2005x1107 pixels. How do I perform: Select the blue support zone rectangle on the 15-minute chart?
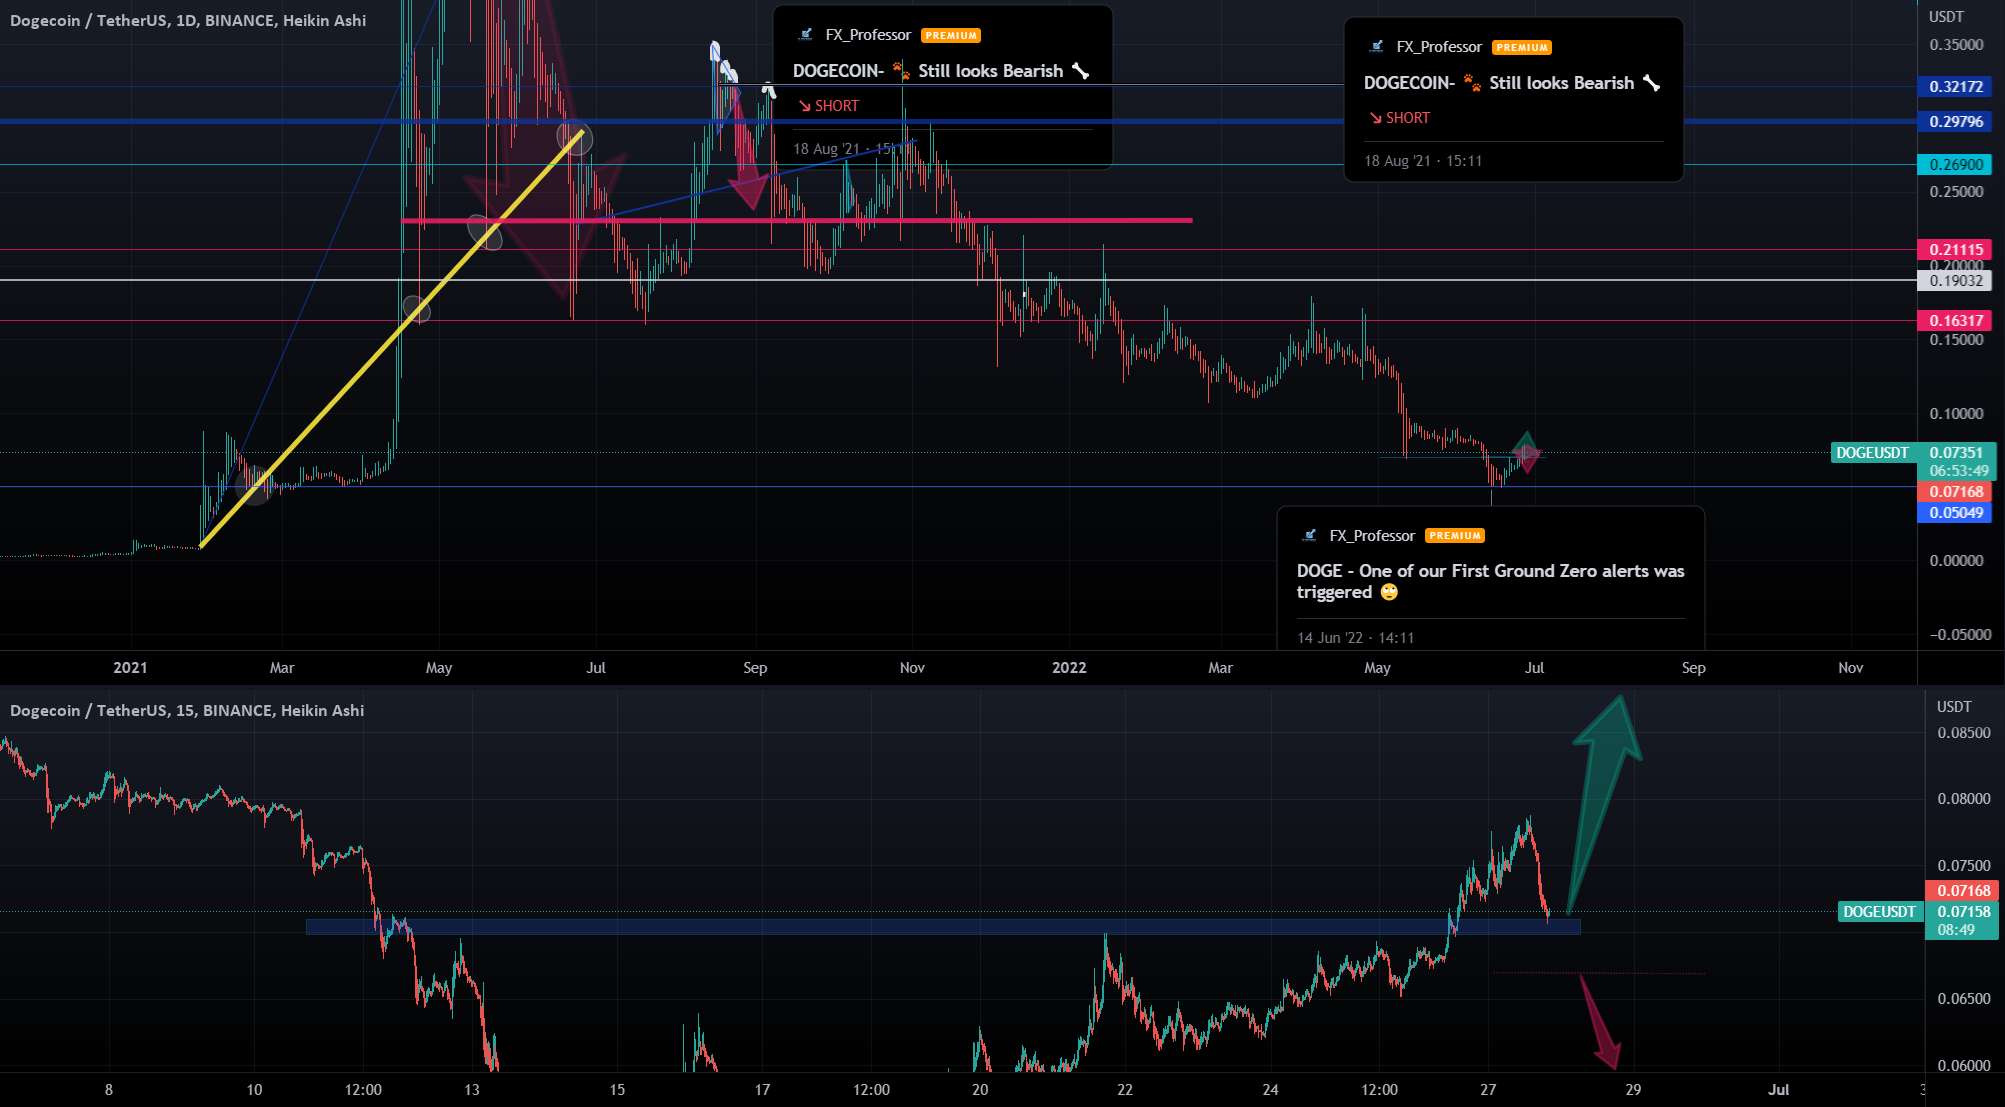pyautogui.click(x=942, y=927)
